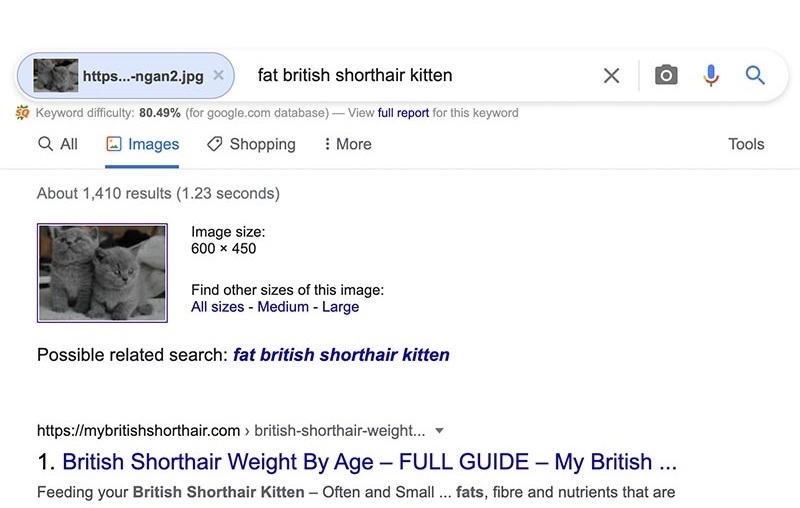Click the SEO keyword difficulty extension icon
This screenshot has width=800, height=508.
point(23,113)
